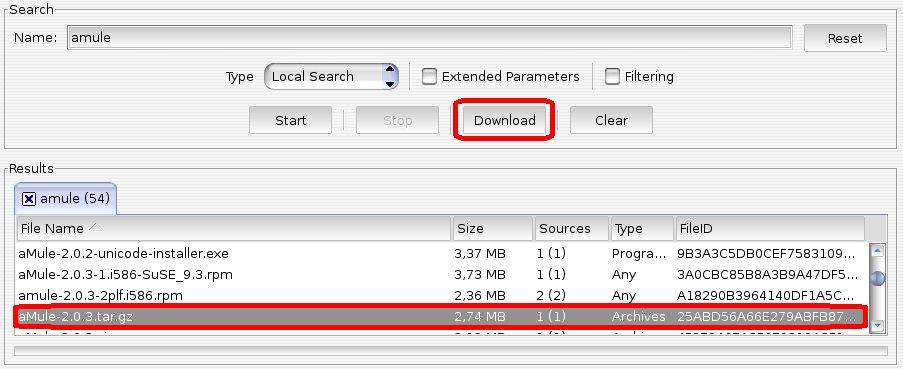Click the 2 (2) sources cell
This screenshot has height=369, width=903.
(551, 296)
